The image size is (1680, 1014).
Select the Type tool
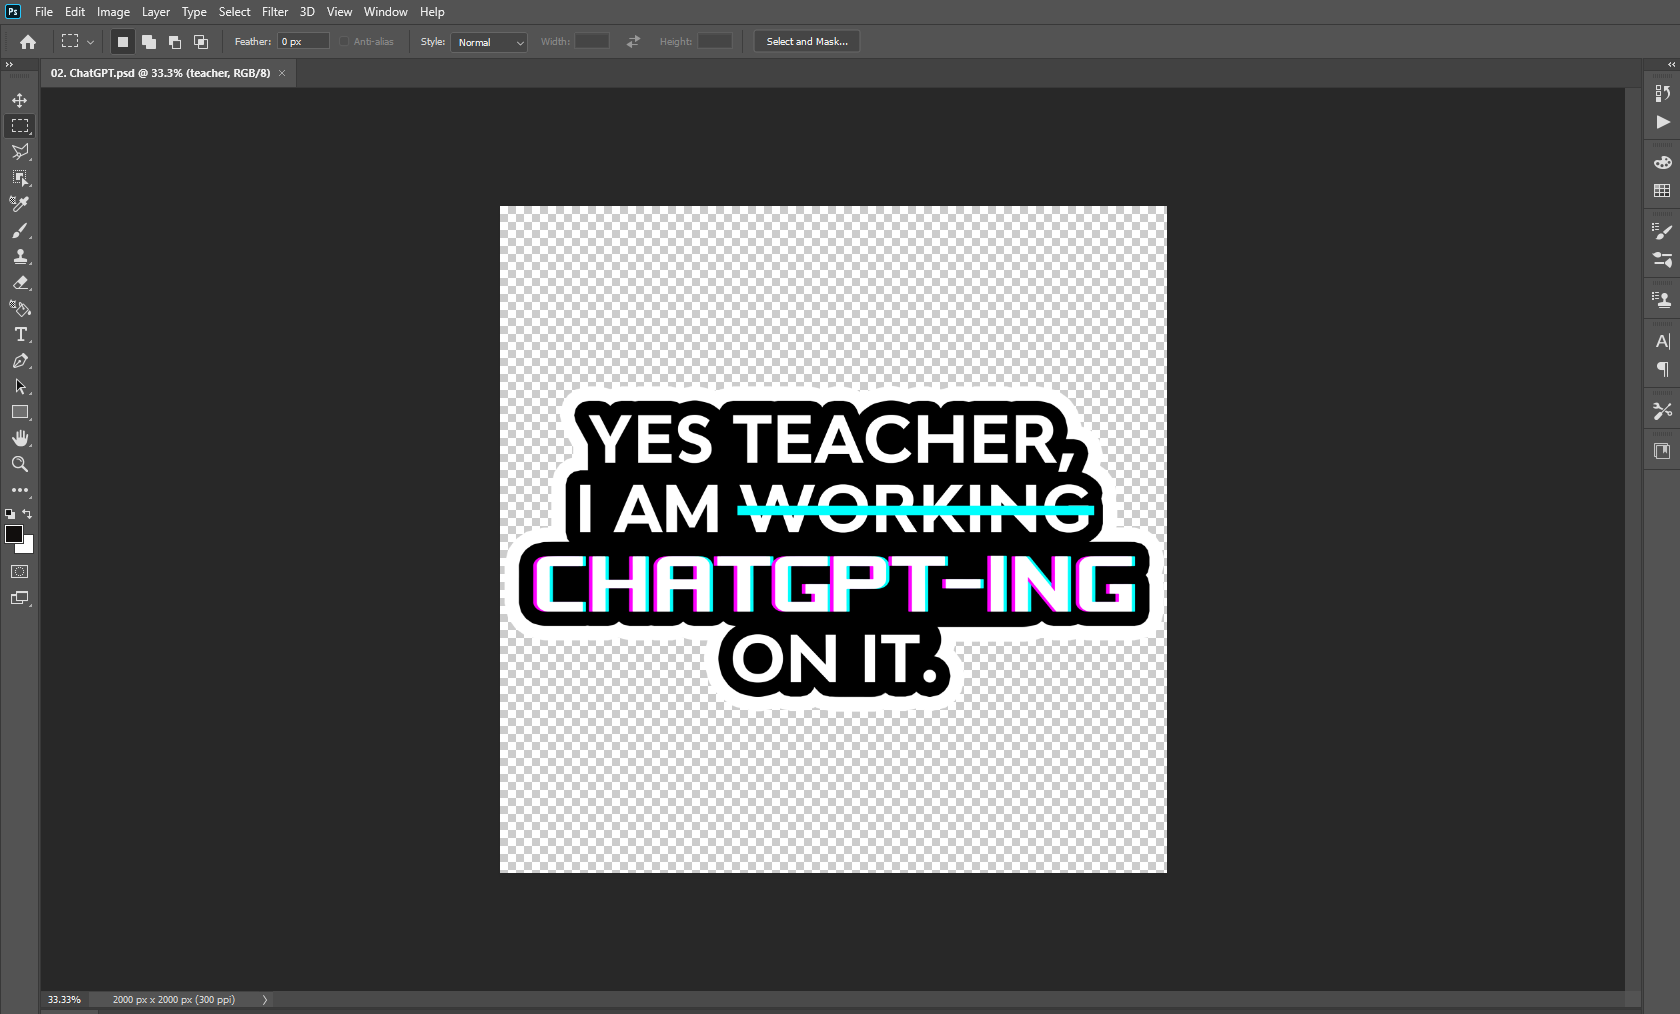(20, 335)
